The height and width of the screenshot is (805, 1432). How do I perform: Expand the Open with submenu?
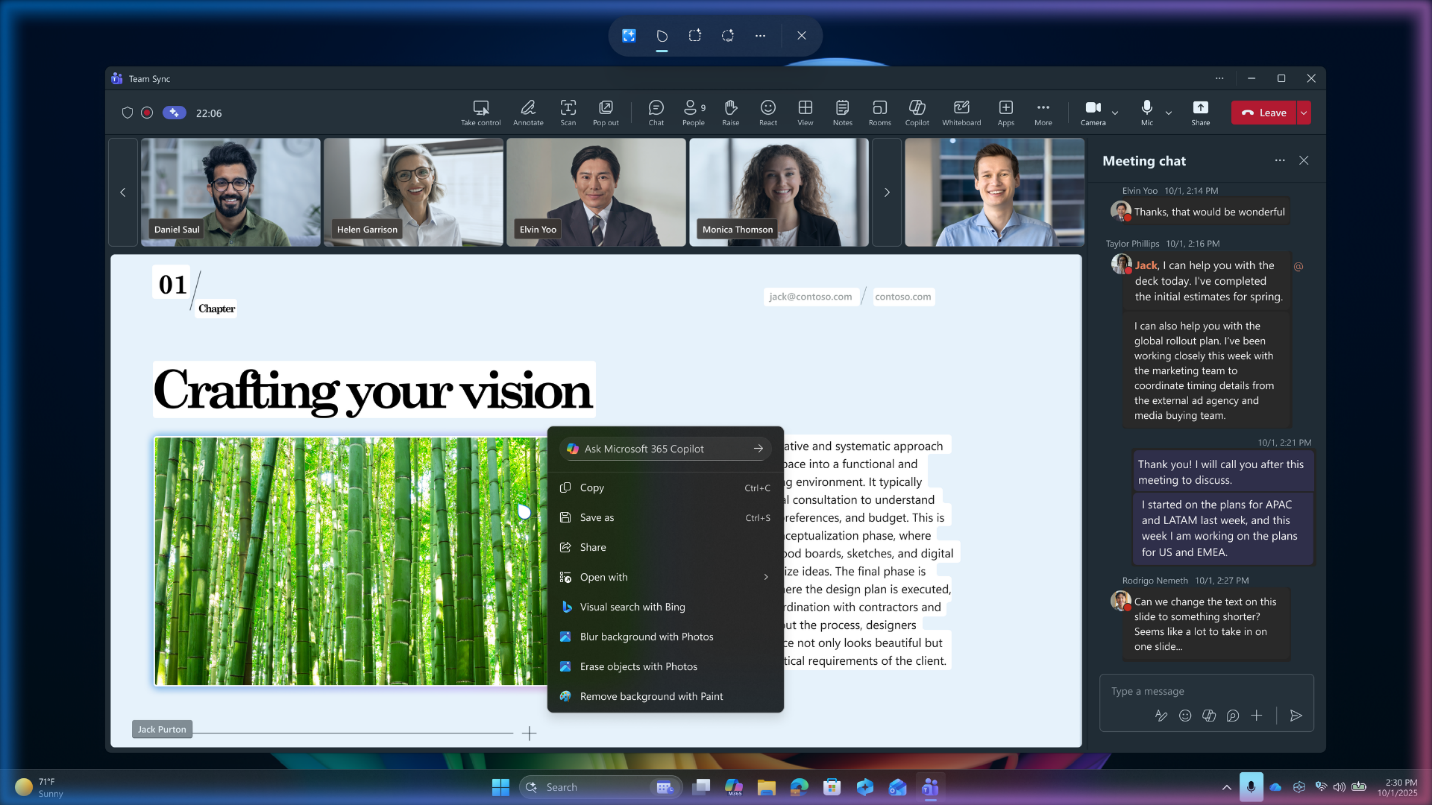666,577
